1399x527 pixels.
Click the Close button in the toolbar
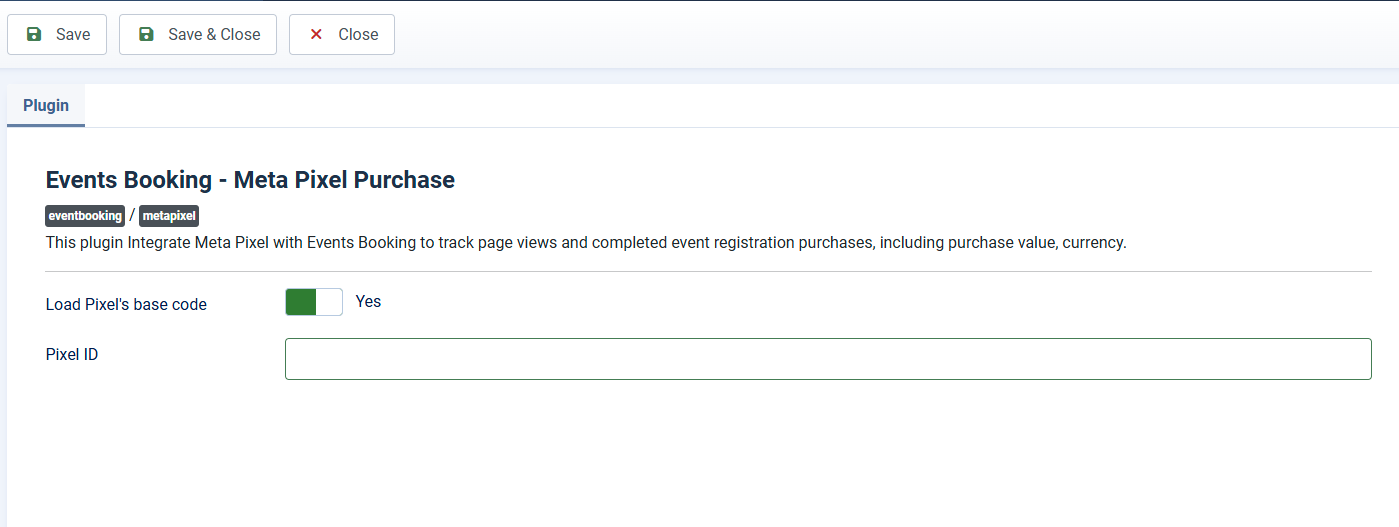click(x=342, y=34)
